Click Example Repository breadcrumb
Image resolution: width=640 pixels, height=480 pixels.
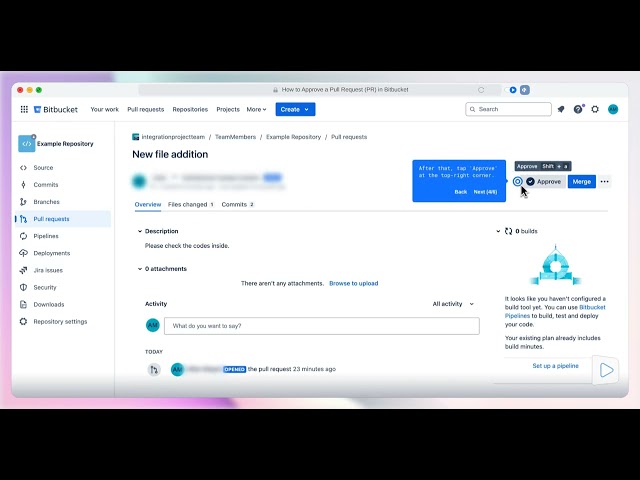pyautogui.click(x=293, y=137)
